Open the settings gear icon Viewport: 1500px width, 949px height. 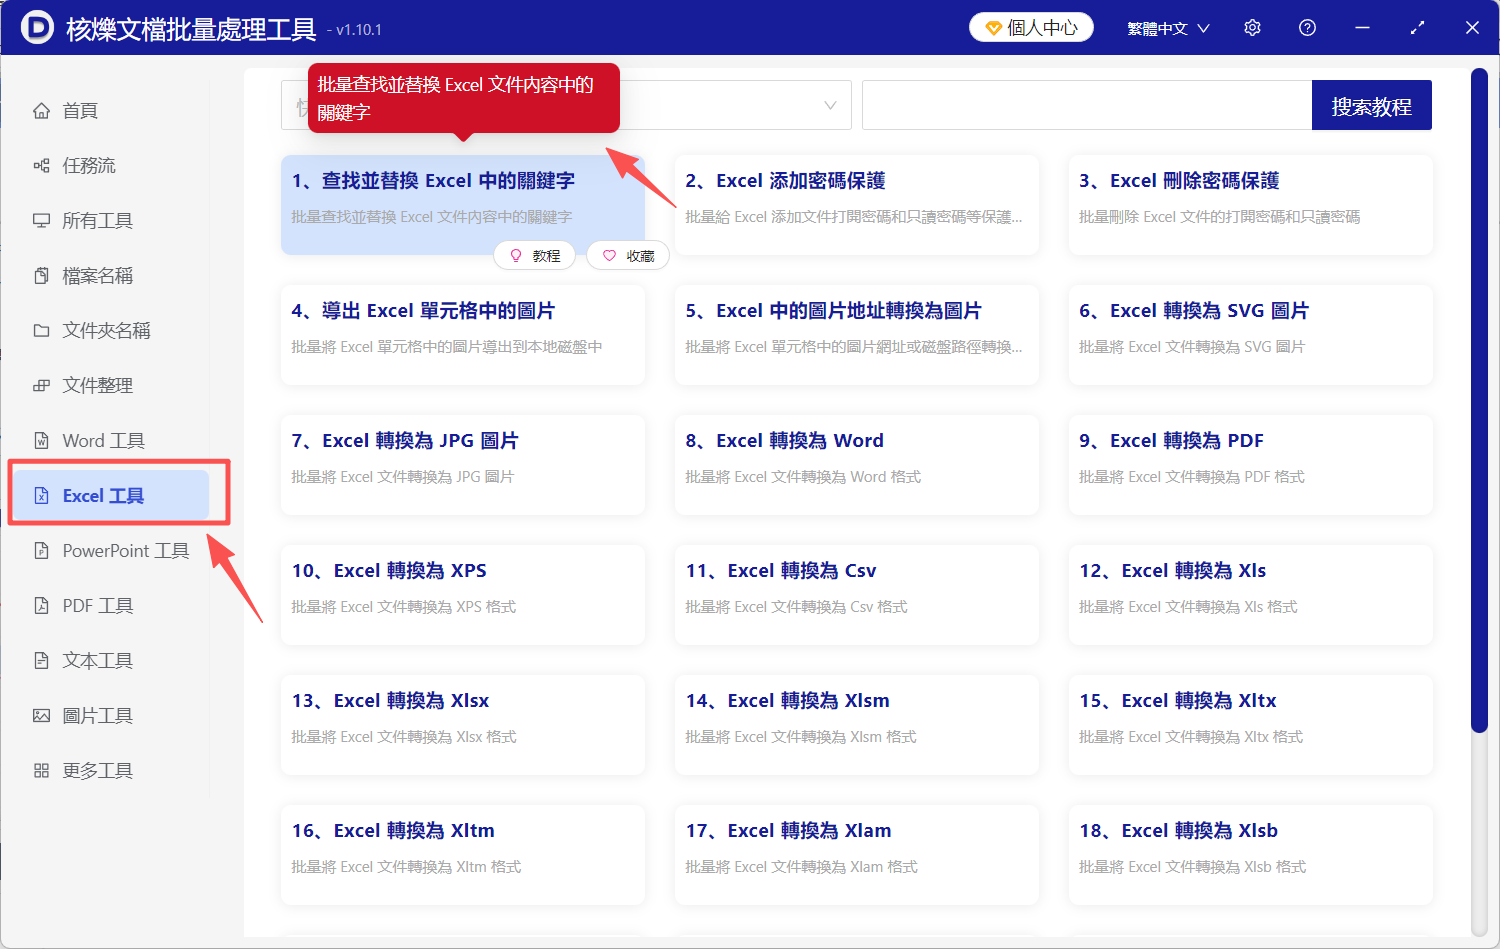pyautogui.click(x=1252, y=27)
